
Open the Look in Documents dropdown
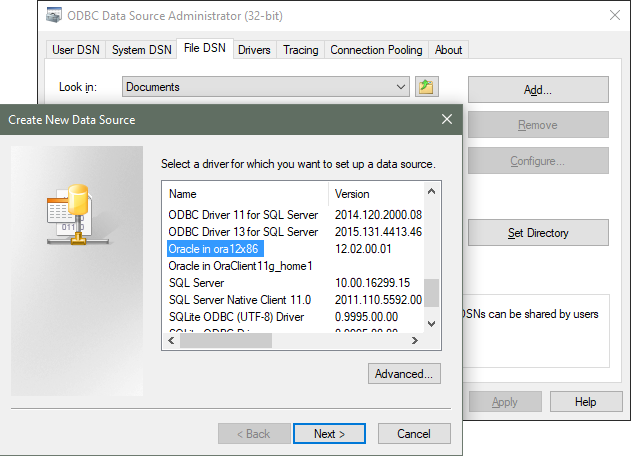266,87
